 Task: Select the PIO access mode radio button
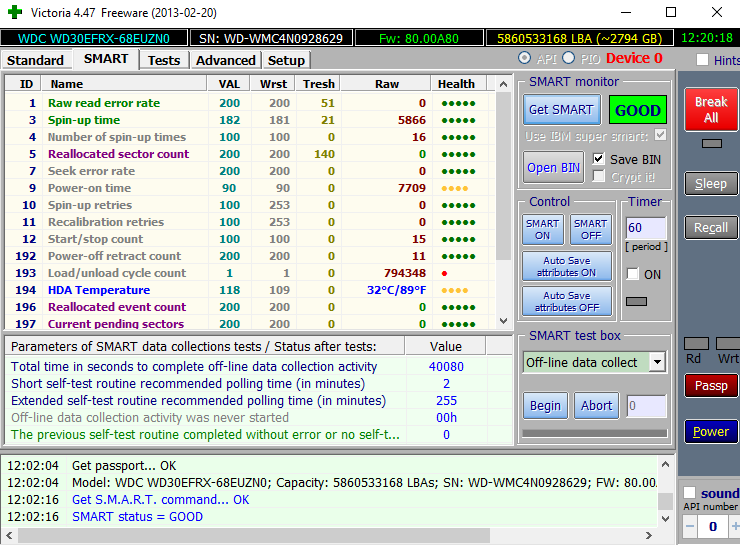568,58
